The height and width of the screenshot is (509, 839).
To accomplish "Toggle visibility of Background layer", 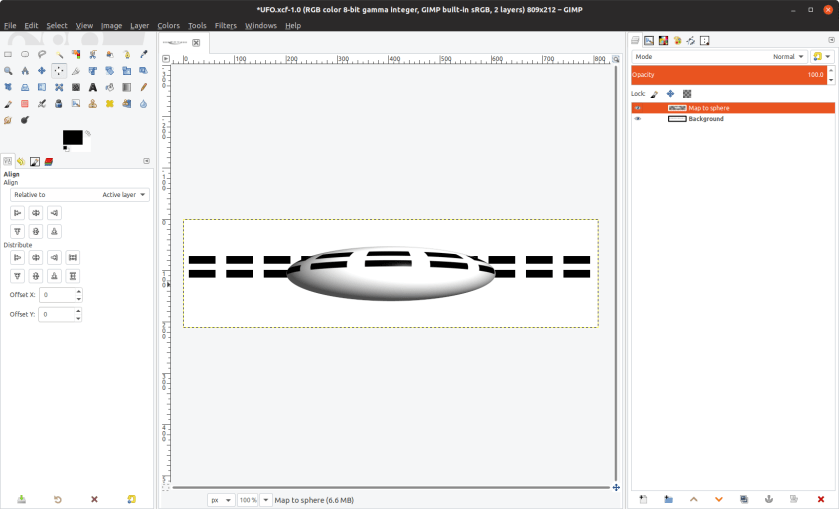I will pyautogui.click(x=637, y=119).
